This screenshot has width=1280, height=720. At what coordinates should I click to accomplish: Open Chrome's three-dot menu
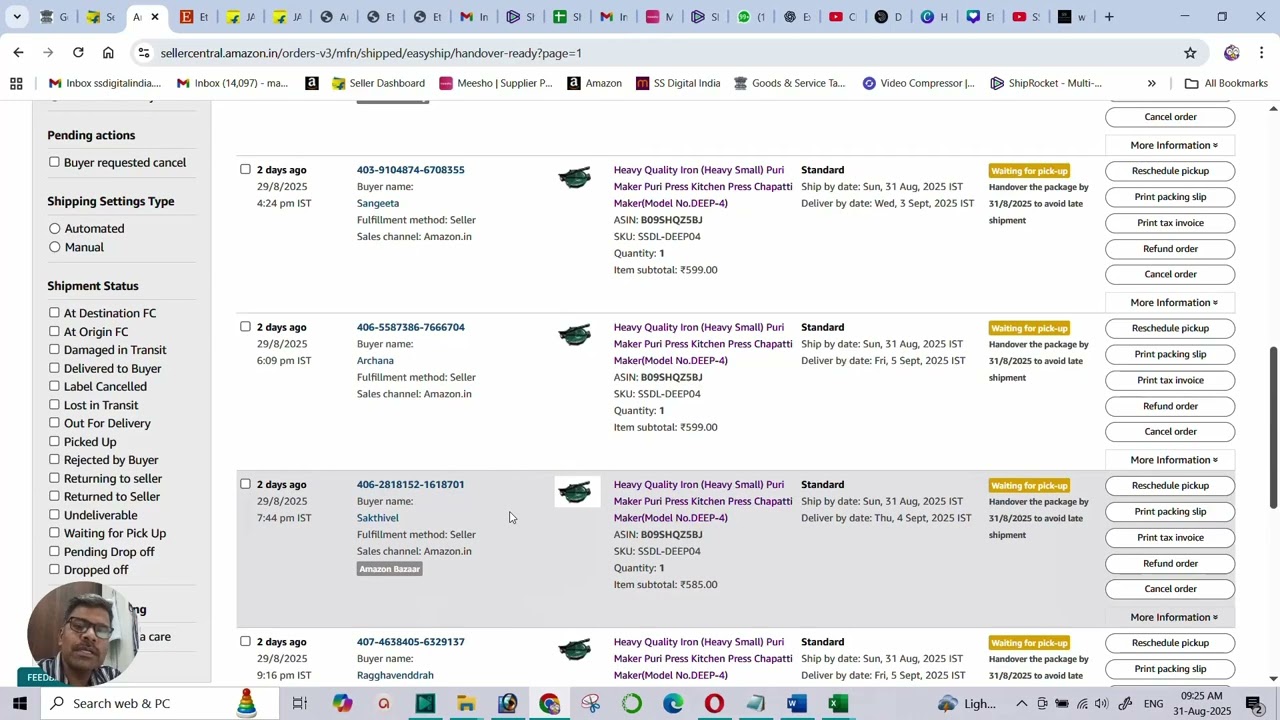pos(1261,53)
